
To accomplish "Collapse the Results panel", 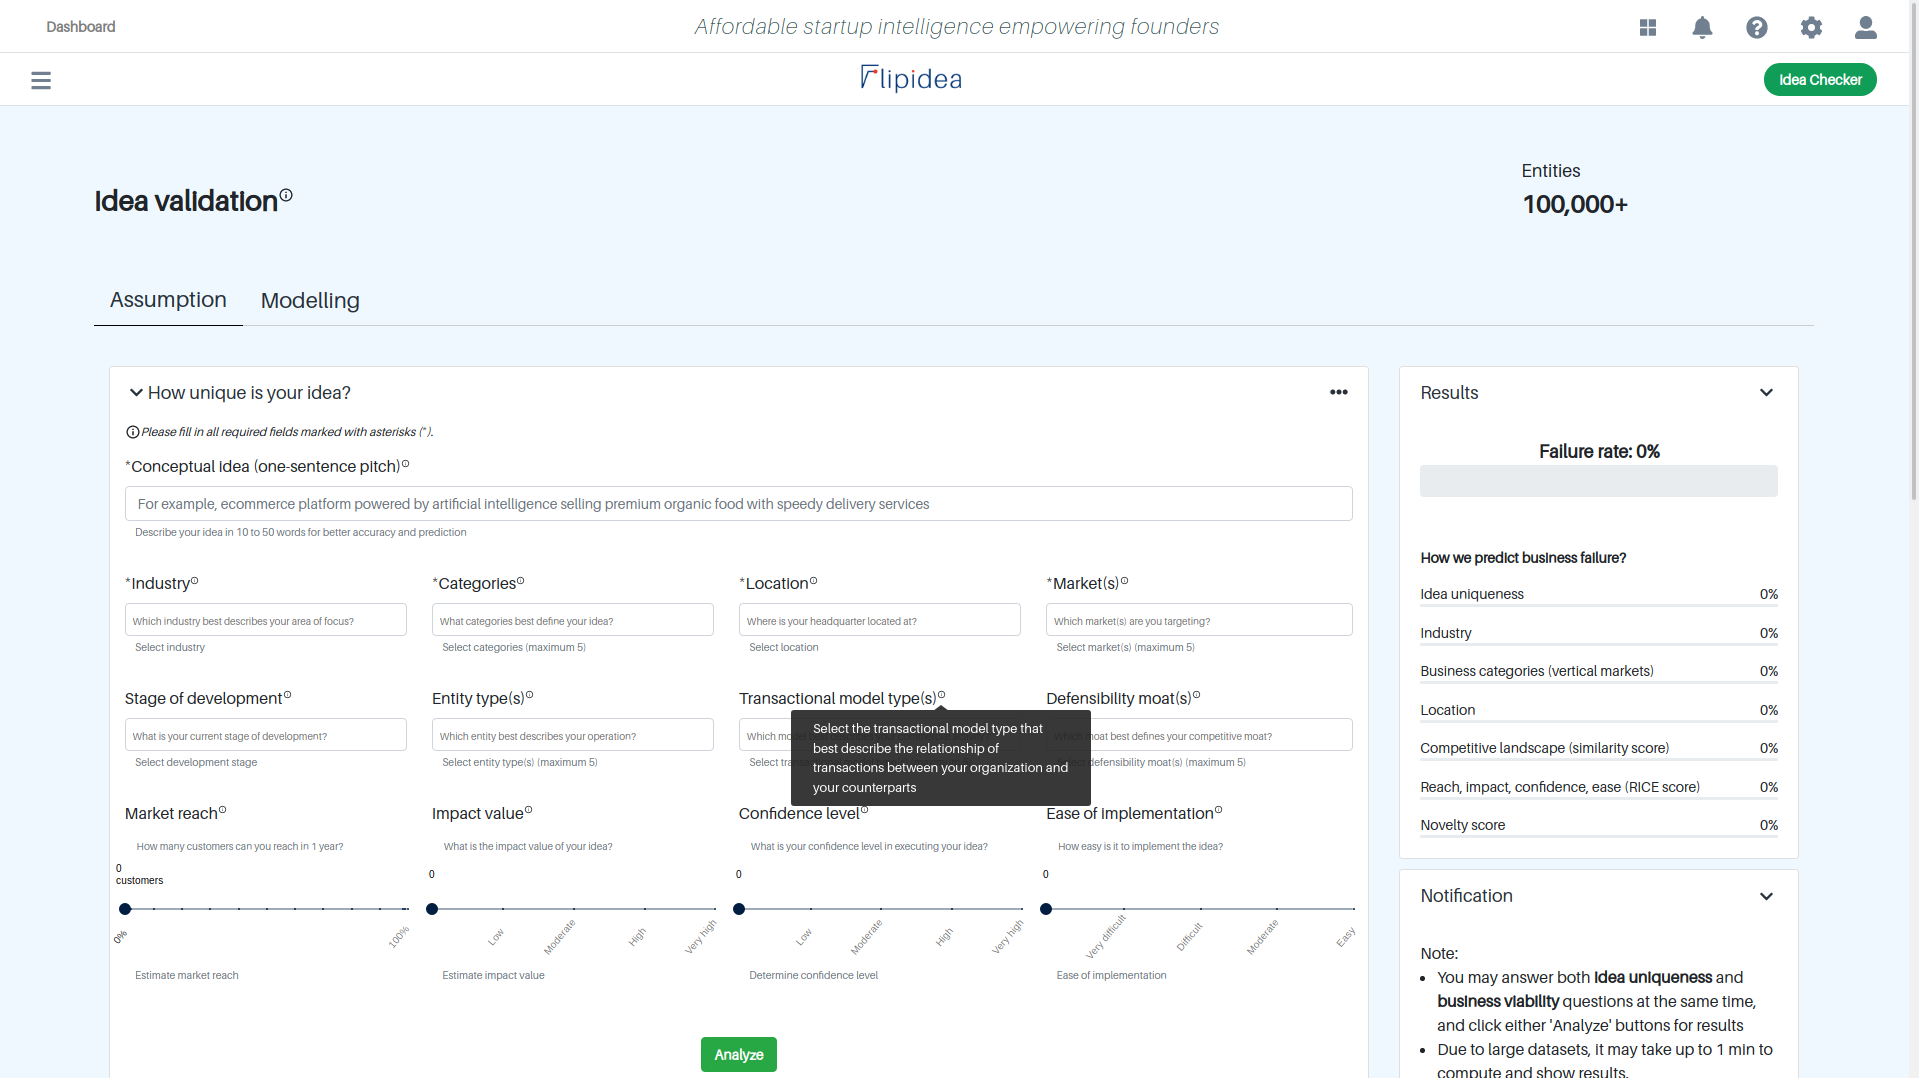I will click(1766, 393).
